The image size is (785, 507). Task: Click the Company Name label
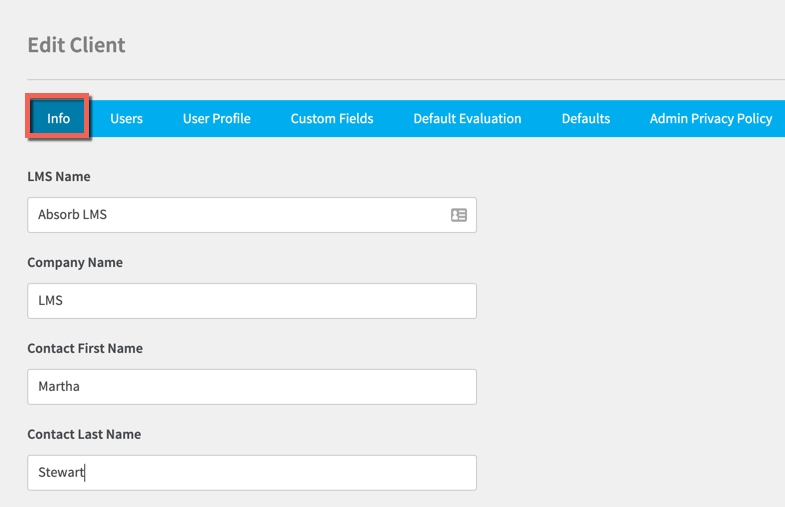click(x=75, y=263)
